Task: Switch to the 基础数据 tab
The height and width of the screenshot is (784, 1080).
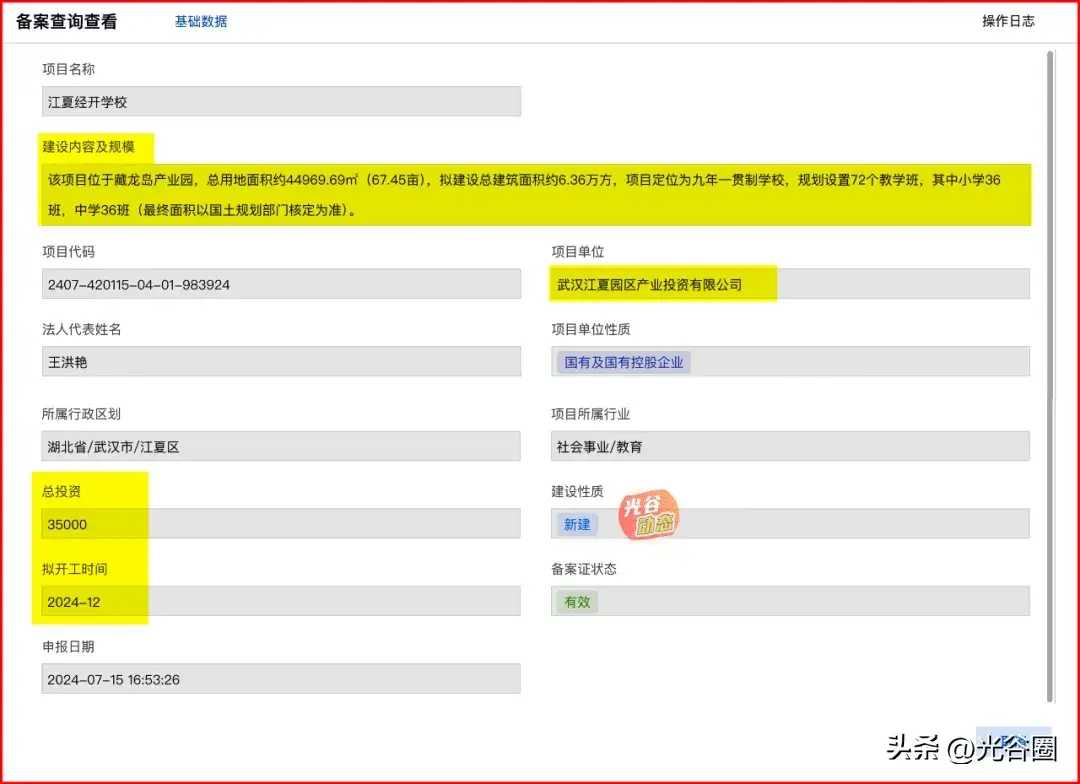Action: click(x=201, y=21)
